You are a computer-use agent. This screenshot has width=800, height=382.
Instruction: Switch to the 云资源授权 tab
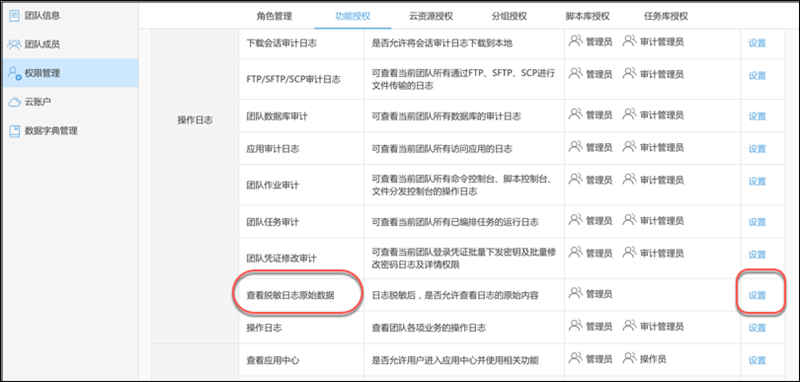[x=431, y=16]
